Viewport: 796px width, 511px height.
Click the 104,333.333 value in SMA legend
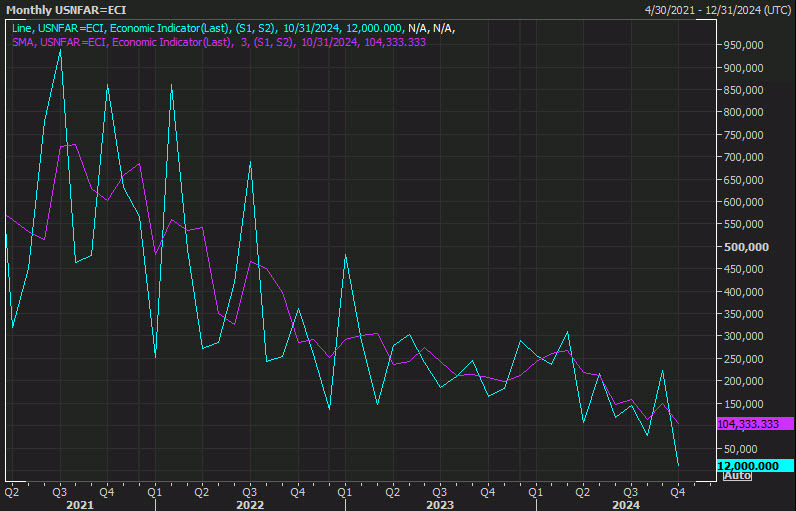coord(395,42)
